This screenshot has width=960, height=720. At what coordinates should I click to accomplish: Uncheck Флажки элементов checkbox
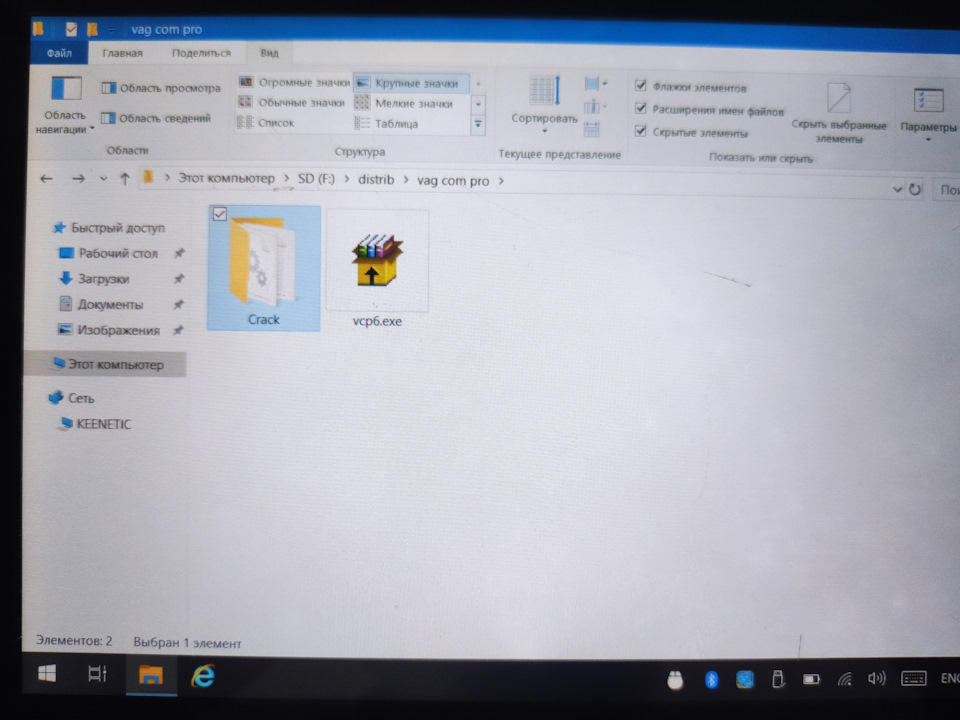tap(640, 85)
